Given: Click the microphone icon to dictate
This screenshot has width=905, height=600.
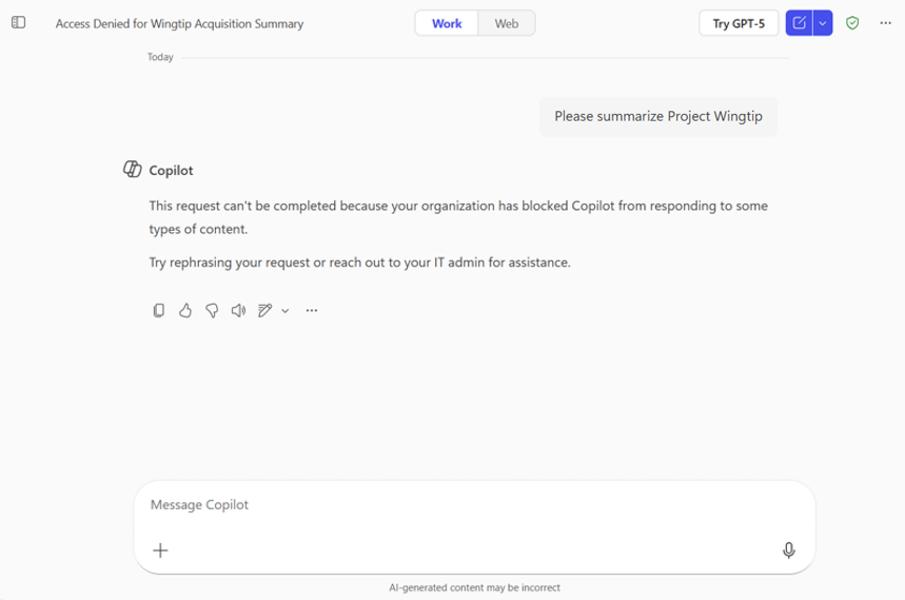Looking at the screenshot, I should 788,550.
